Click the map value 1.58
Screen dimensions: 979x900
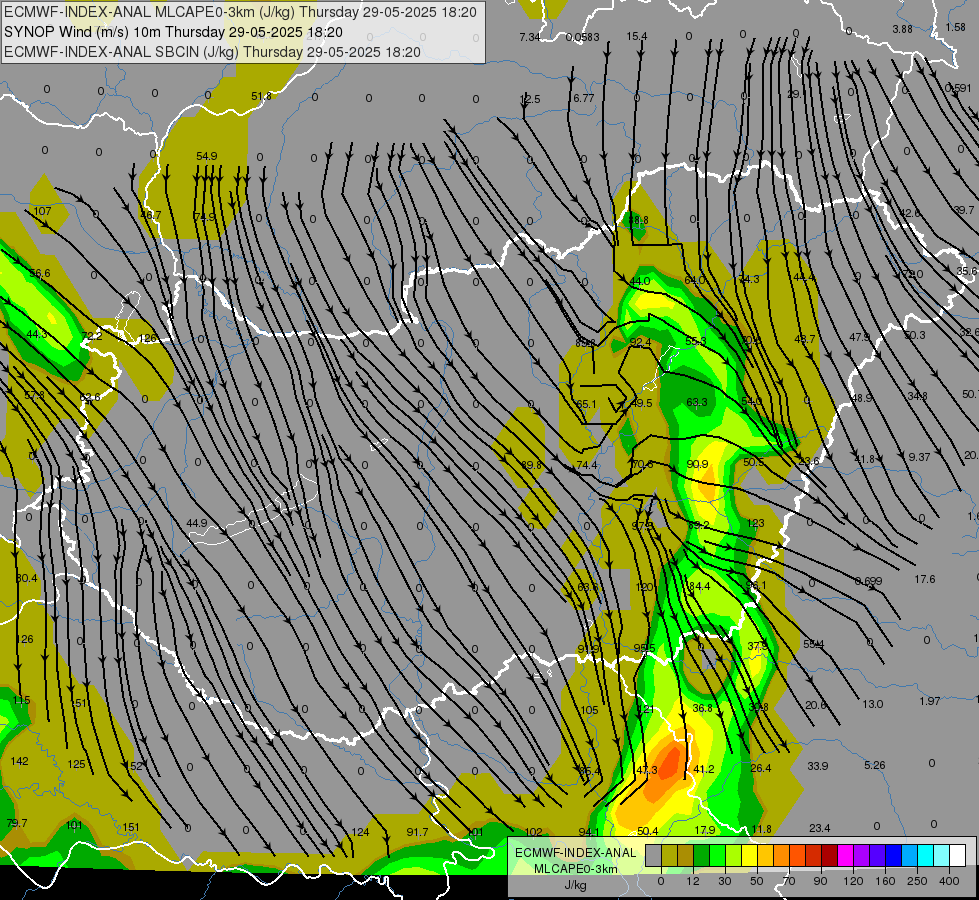(955, 27)
